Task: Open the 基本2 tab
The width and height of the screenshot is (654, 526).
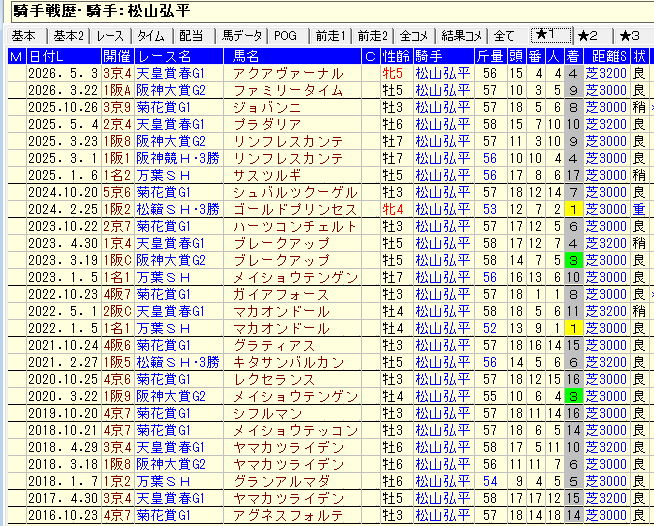Action: coord(68,36)
